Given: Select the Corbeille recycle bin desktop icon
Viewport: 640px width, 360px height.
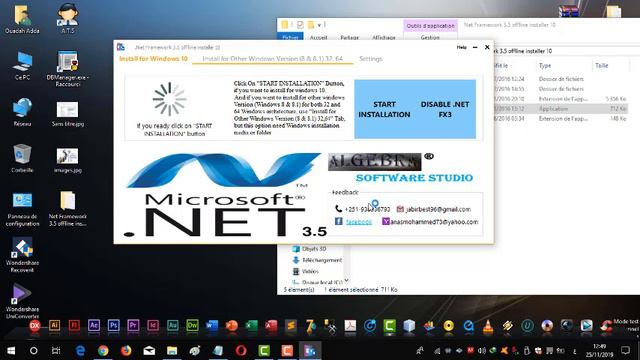Looking at the screenshot, I should tap(22, 158).
